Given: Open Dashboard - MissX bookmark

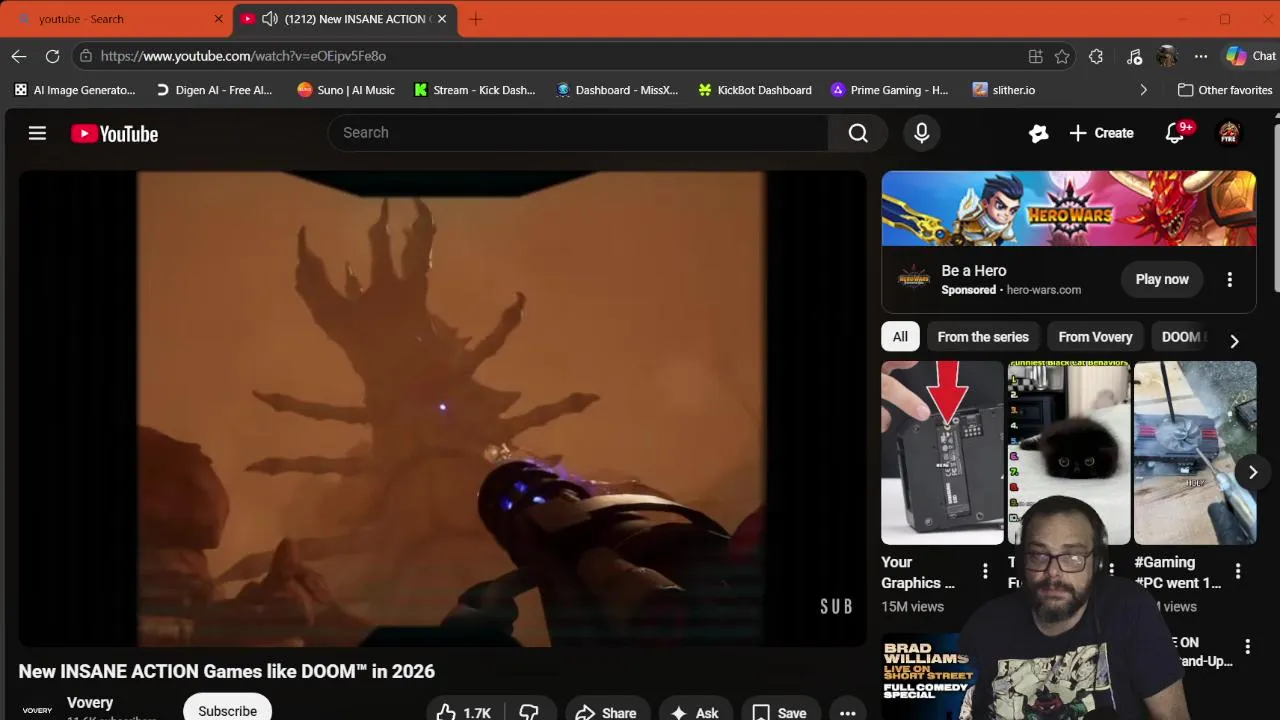Looking at the screenshot, I should [617, 90].
